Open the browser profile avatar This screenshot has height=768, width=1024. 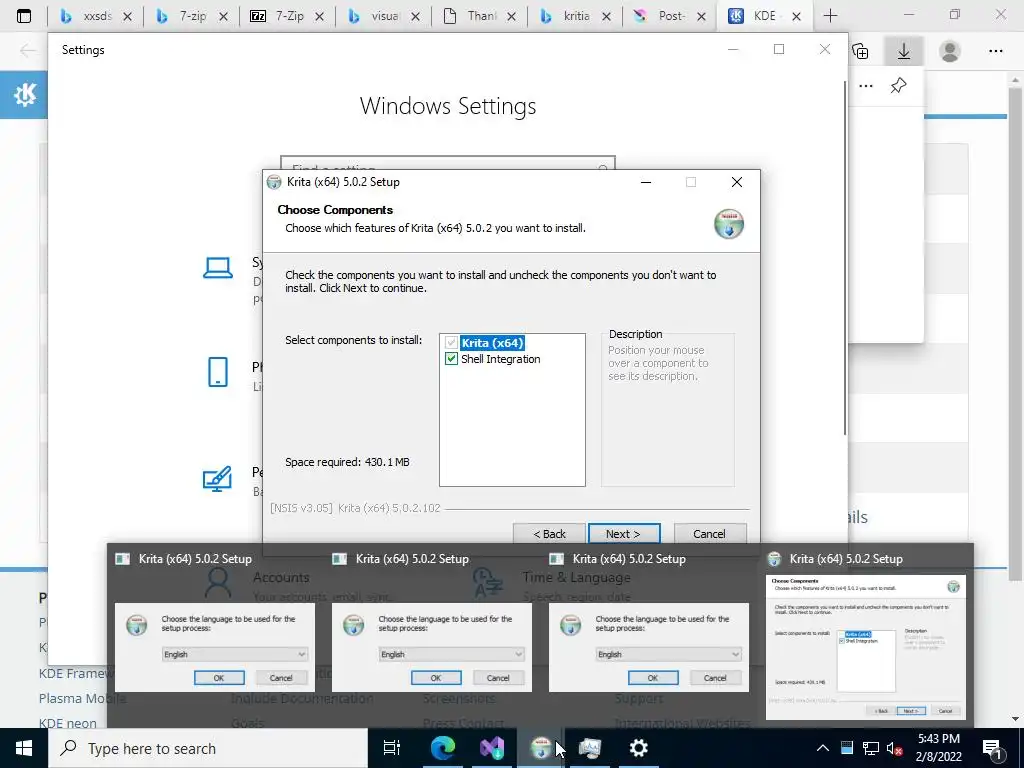coord(950,51)
